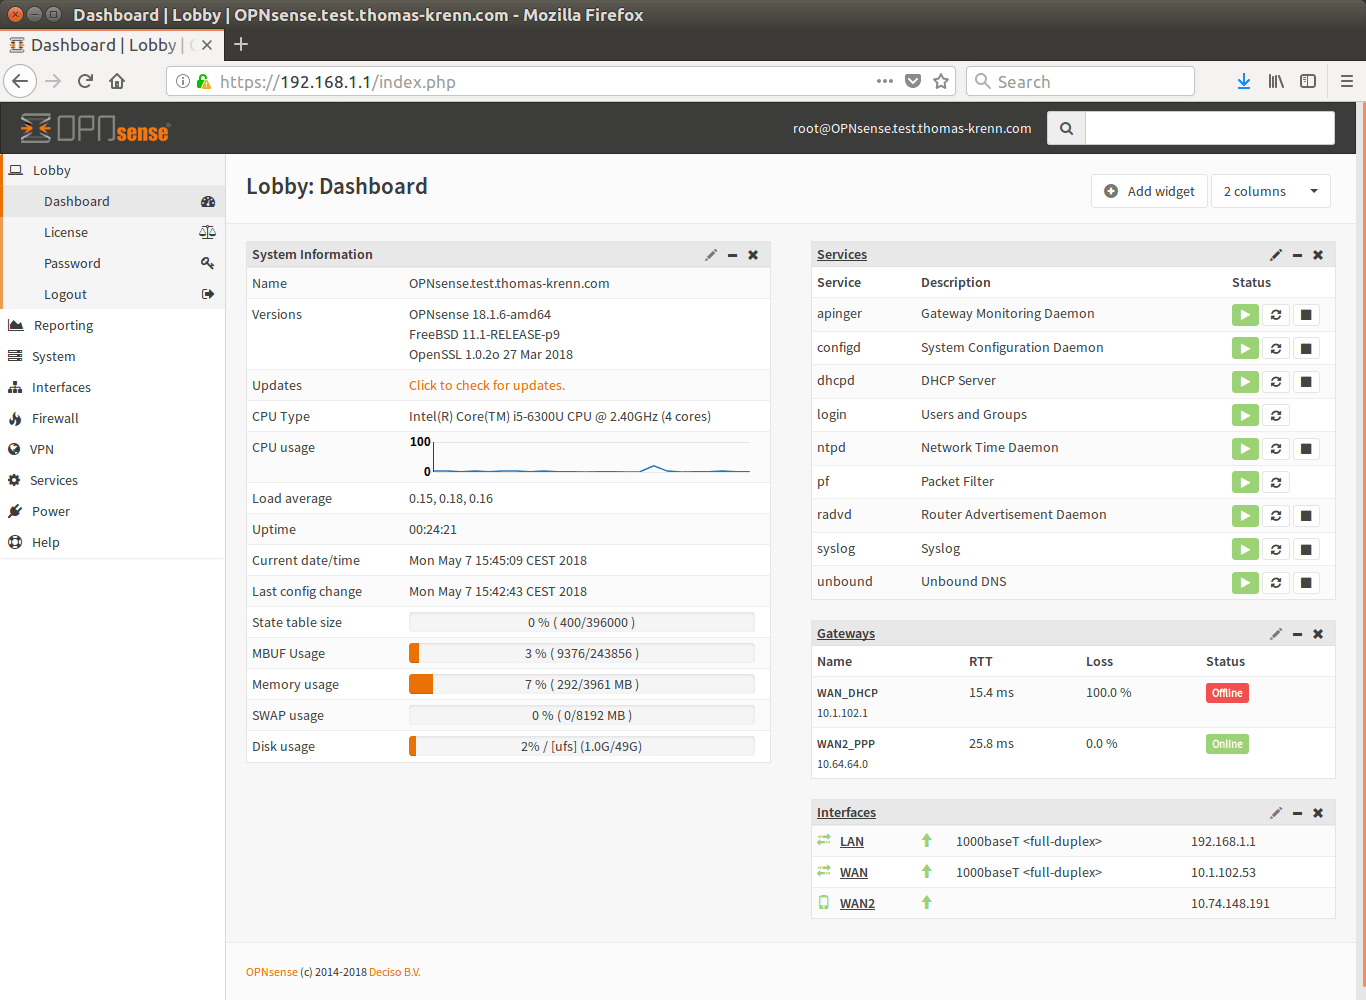Click to check for updates link

(487, 385)
